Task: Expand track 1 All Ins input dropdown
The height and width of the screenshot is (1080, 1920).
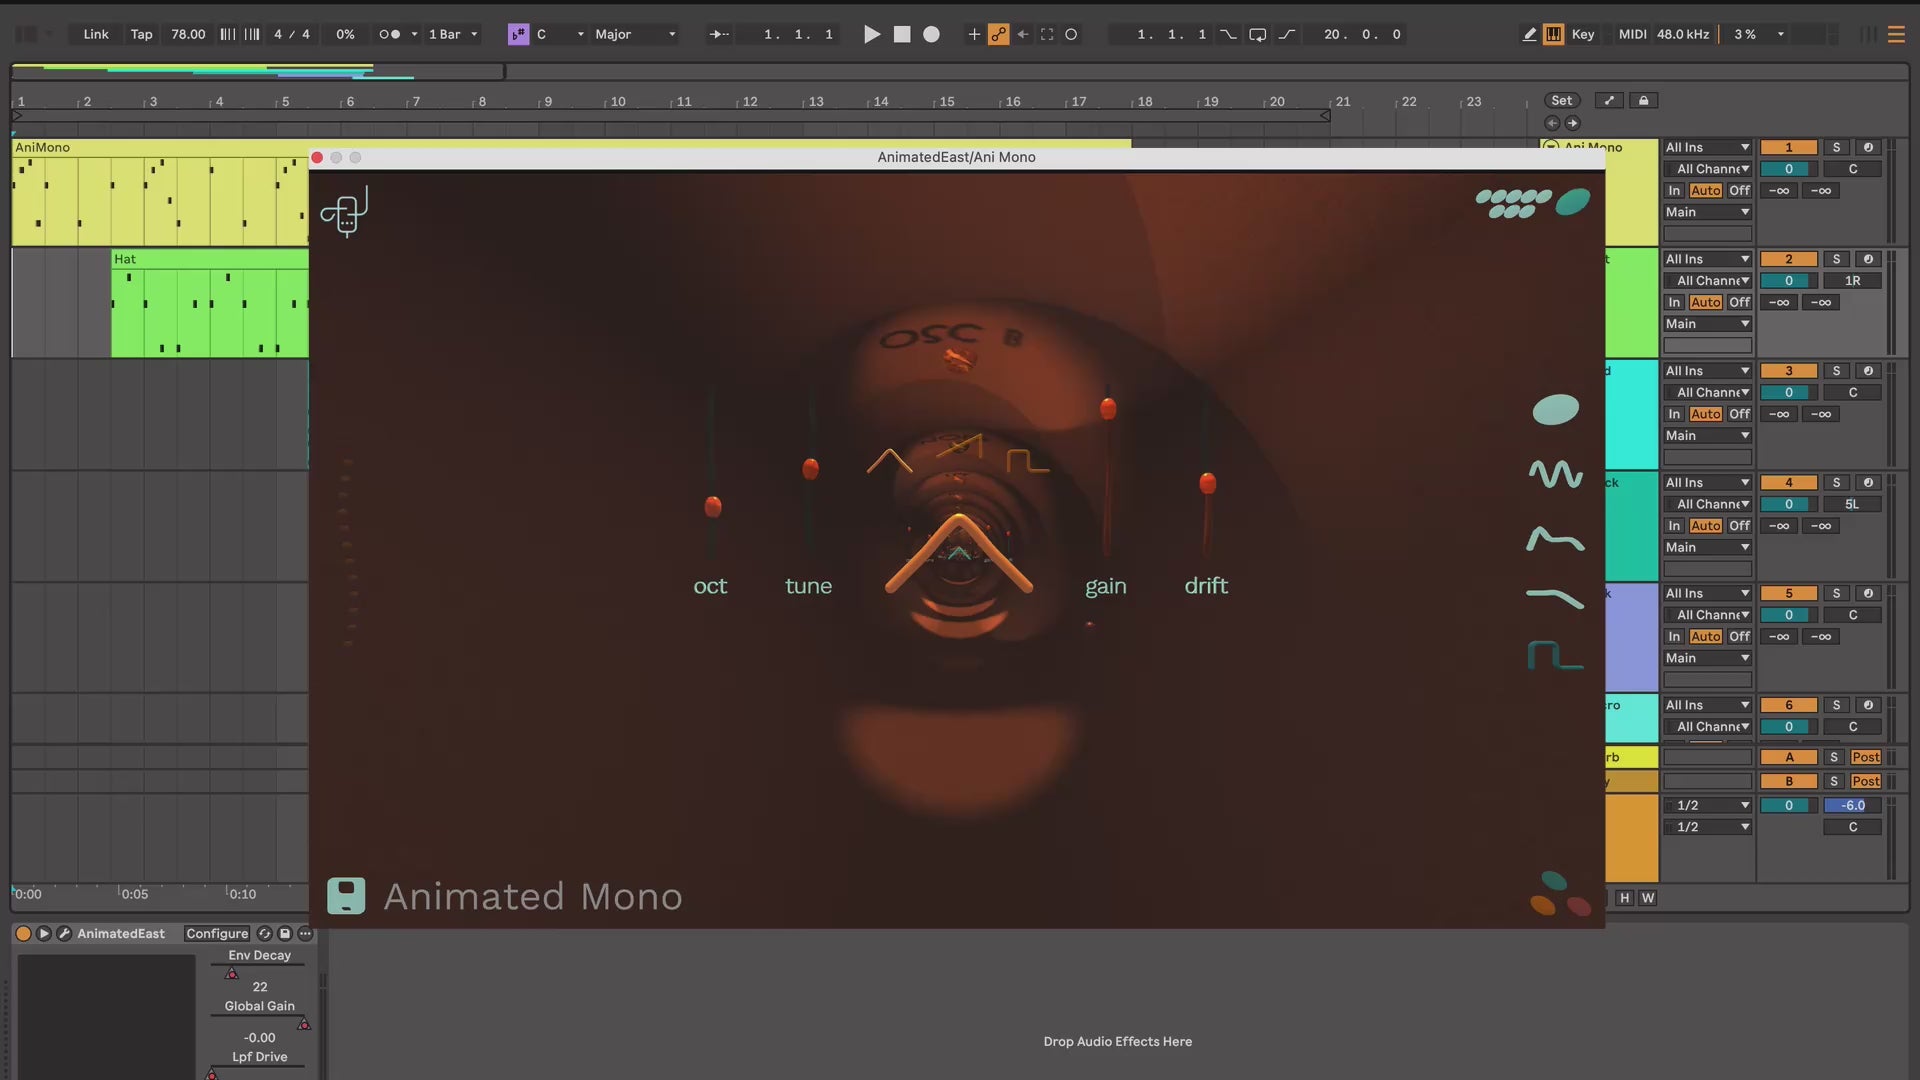Action: click(1706, 147)
